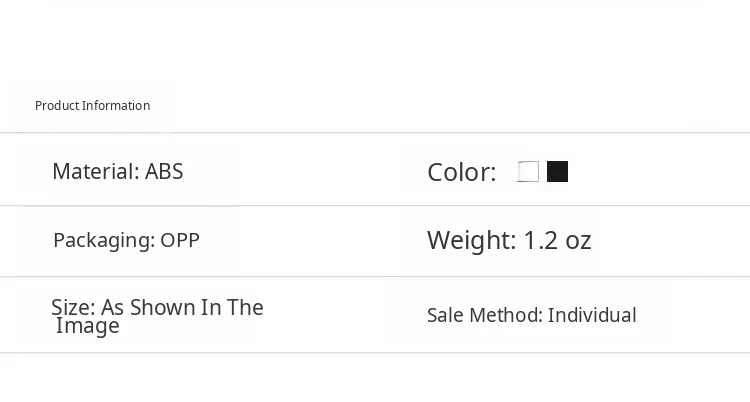The image size is (750, 402).
Task: Select the black color swatch
Action: click(x=558, y=172)
